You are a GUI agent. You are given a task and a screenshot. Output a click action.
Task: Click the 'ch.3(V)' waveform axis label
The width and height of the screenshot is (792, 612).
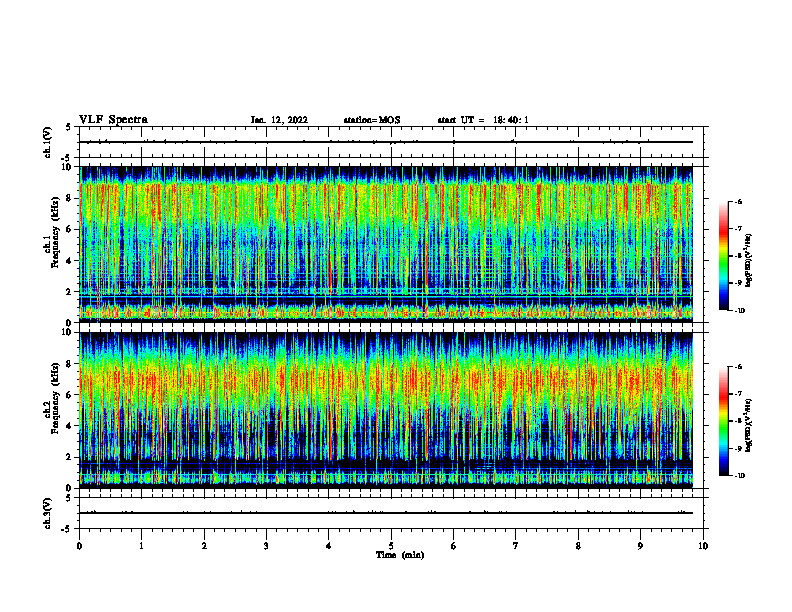47,513
